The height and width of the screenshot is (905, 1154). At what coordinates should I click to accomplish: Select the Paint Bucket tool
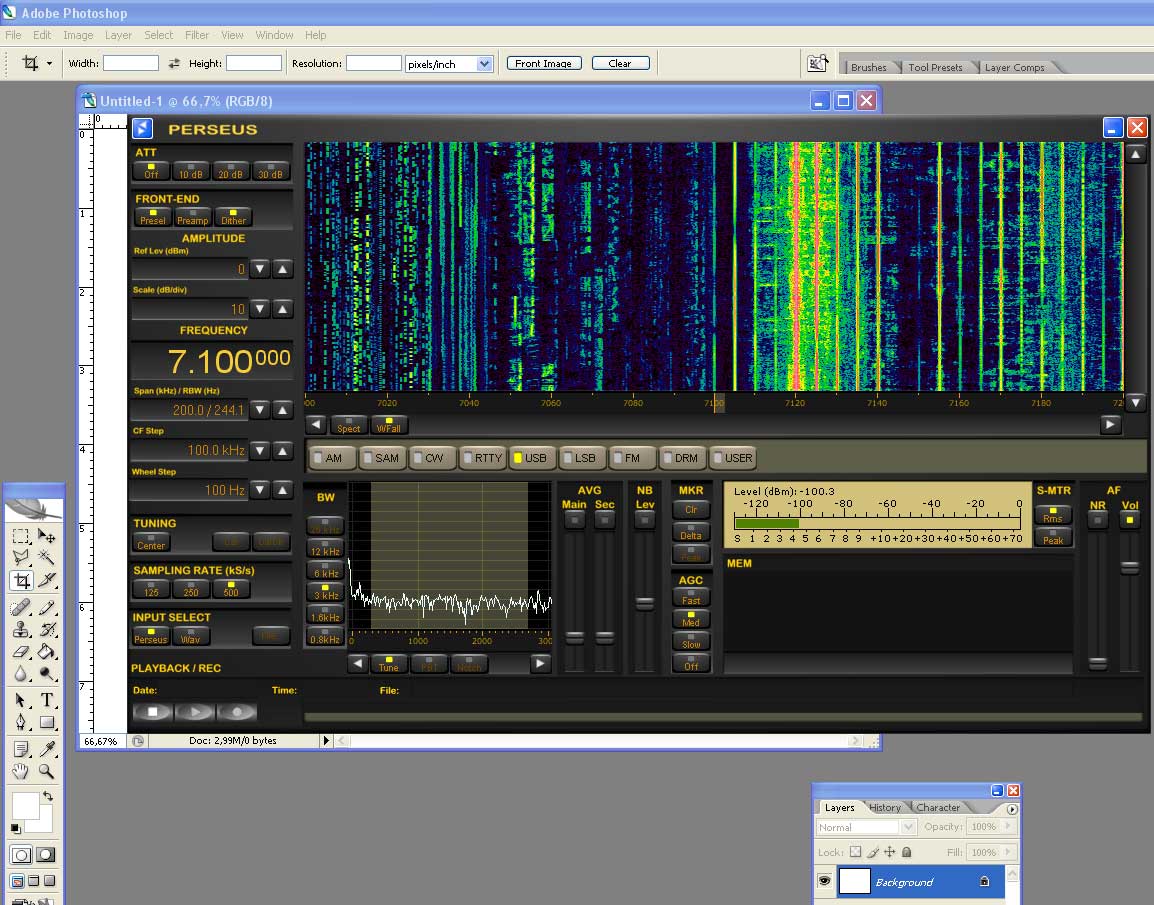click(46, 651)
